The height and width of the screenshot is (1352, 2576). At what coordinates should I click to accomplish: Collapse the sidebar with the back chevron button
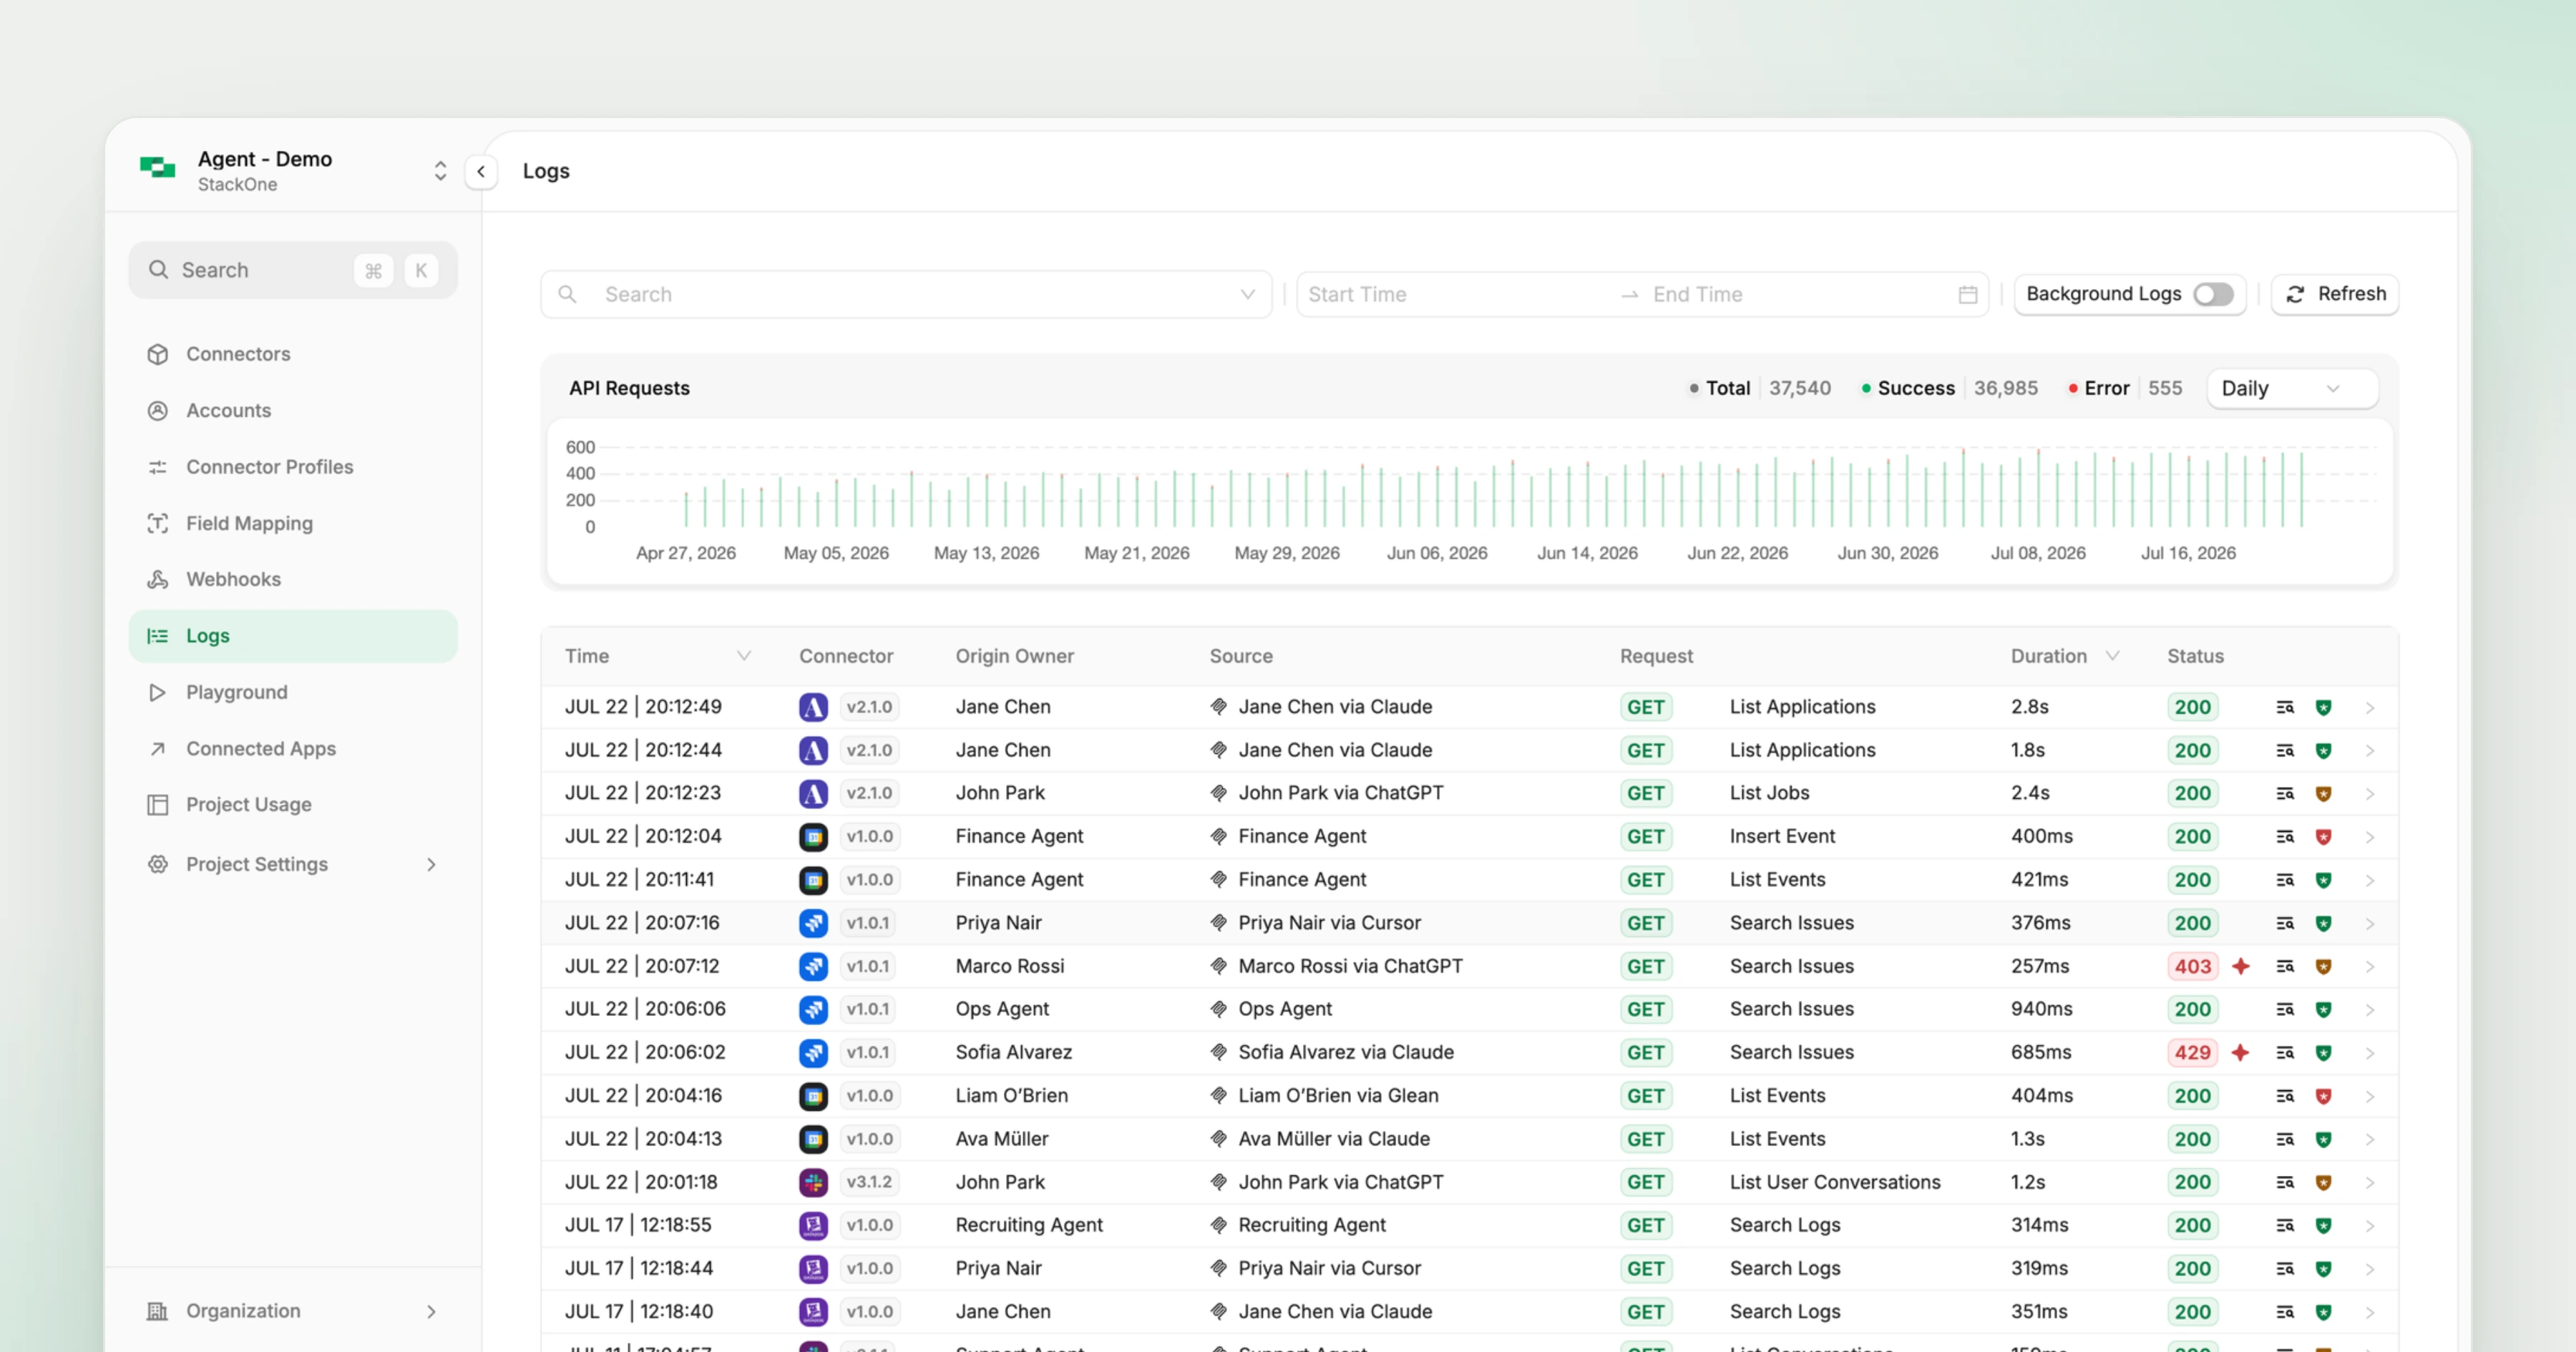(481, 171)
